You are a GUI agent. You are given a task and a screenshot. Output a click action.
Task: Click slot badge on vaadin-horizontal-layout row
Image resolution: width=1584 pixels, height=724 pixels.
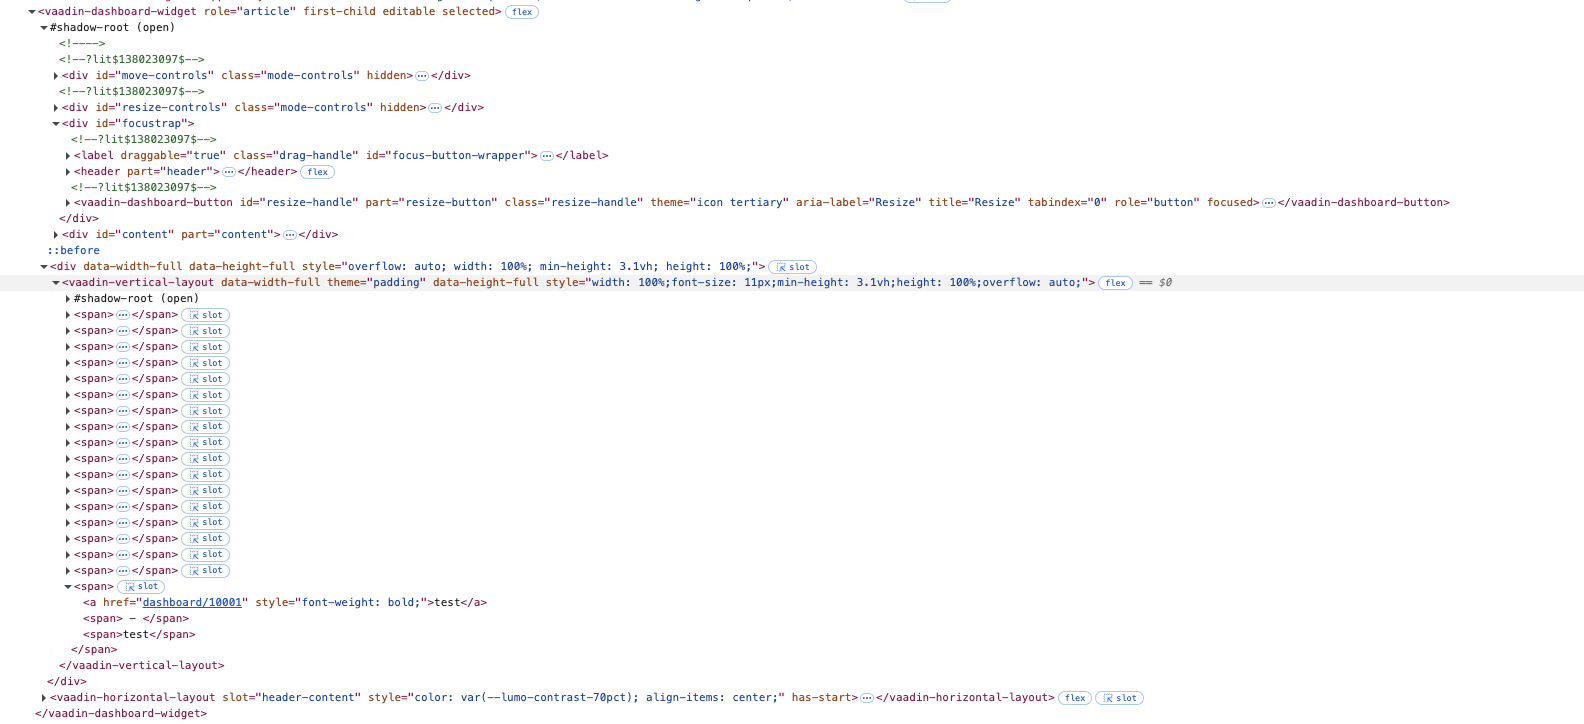point(1119,698)
